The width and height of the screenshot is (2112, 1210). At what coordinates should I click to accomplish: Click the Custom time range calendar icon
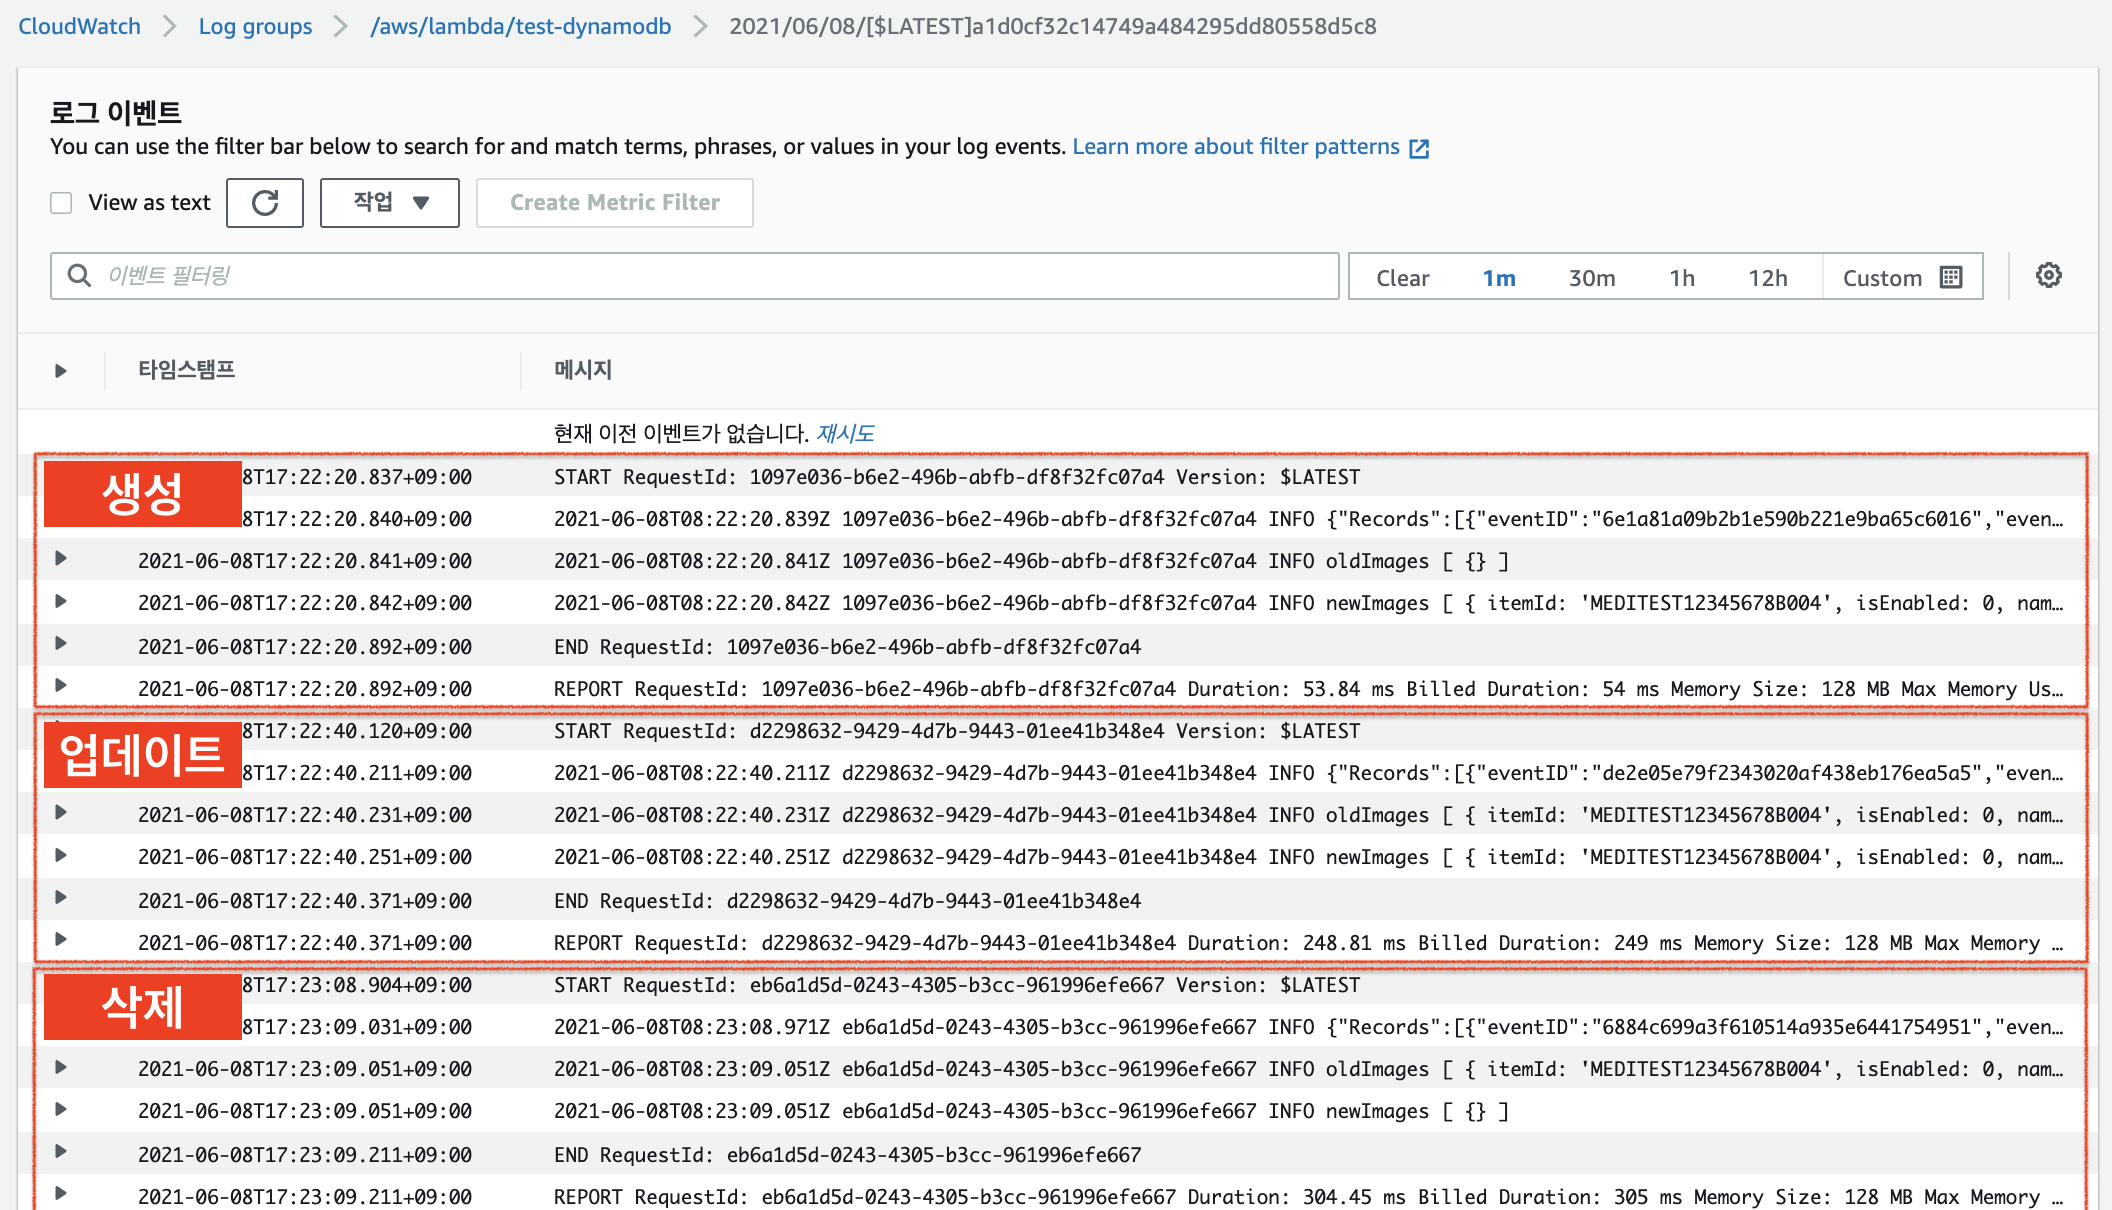click(x=1951, y=277)
